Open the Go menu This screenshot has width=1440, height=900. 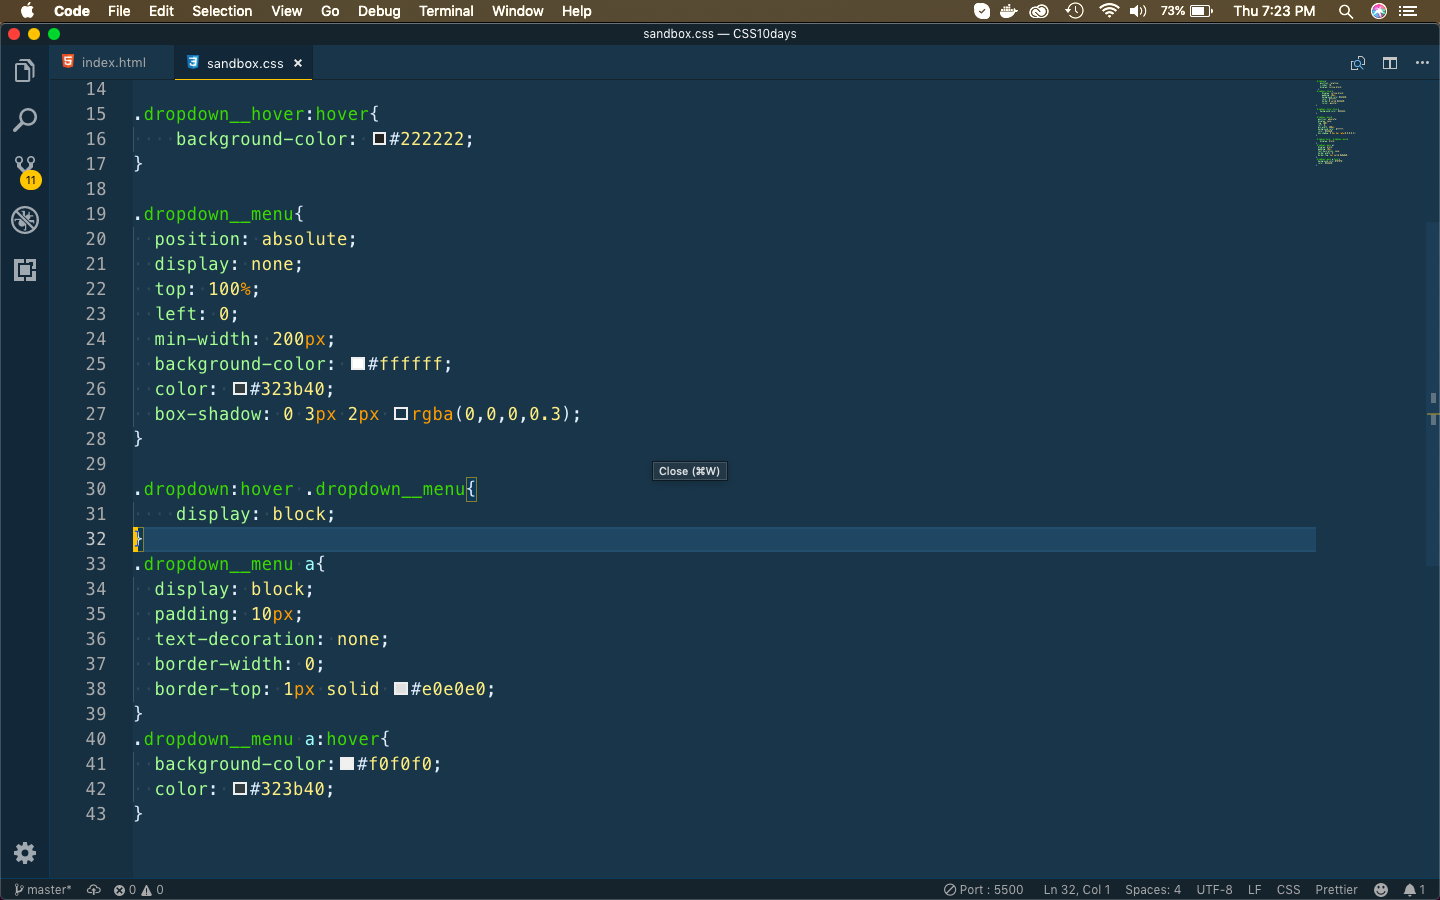coord(330,11)
